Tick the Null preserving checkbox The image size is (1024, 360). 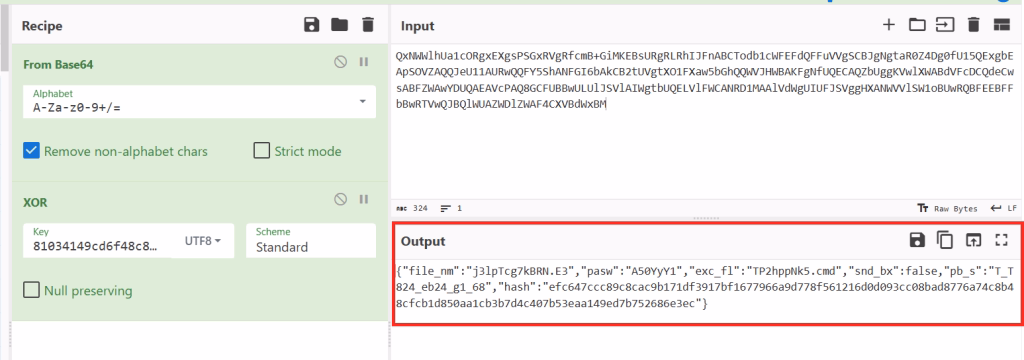[x=31, y=290]
